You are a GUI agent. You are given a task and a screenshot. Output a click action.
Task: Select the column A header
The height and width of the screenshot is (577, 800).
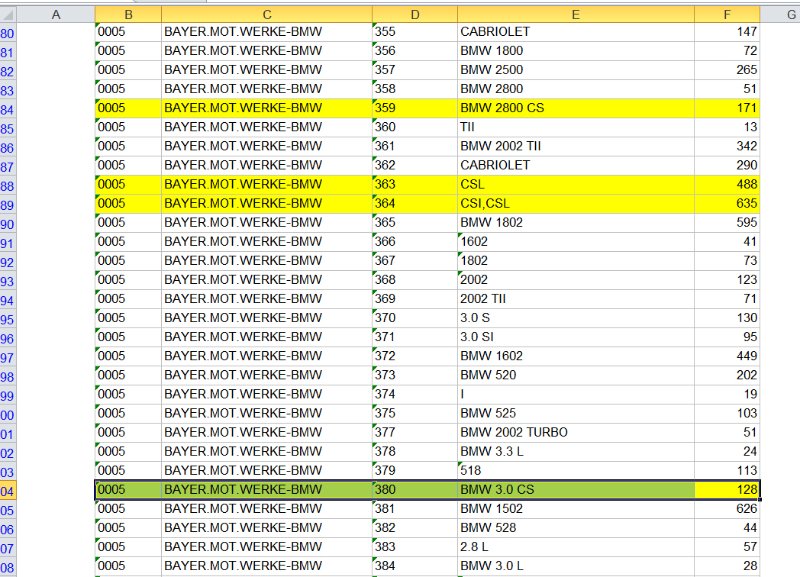click(56, 12)
